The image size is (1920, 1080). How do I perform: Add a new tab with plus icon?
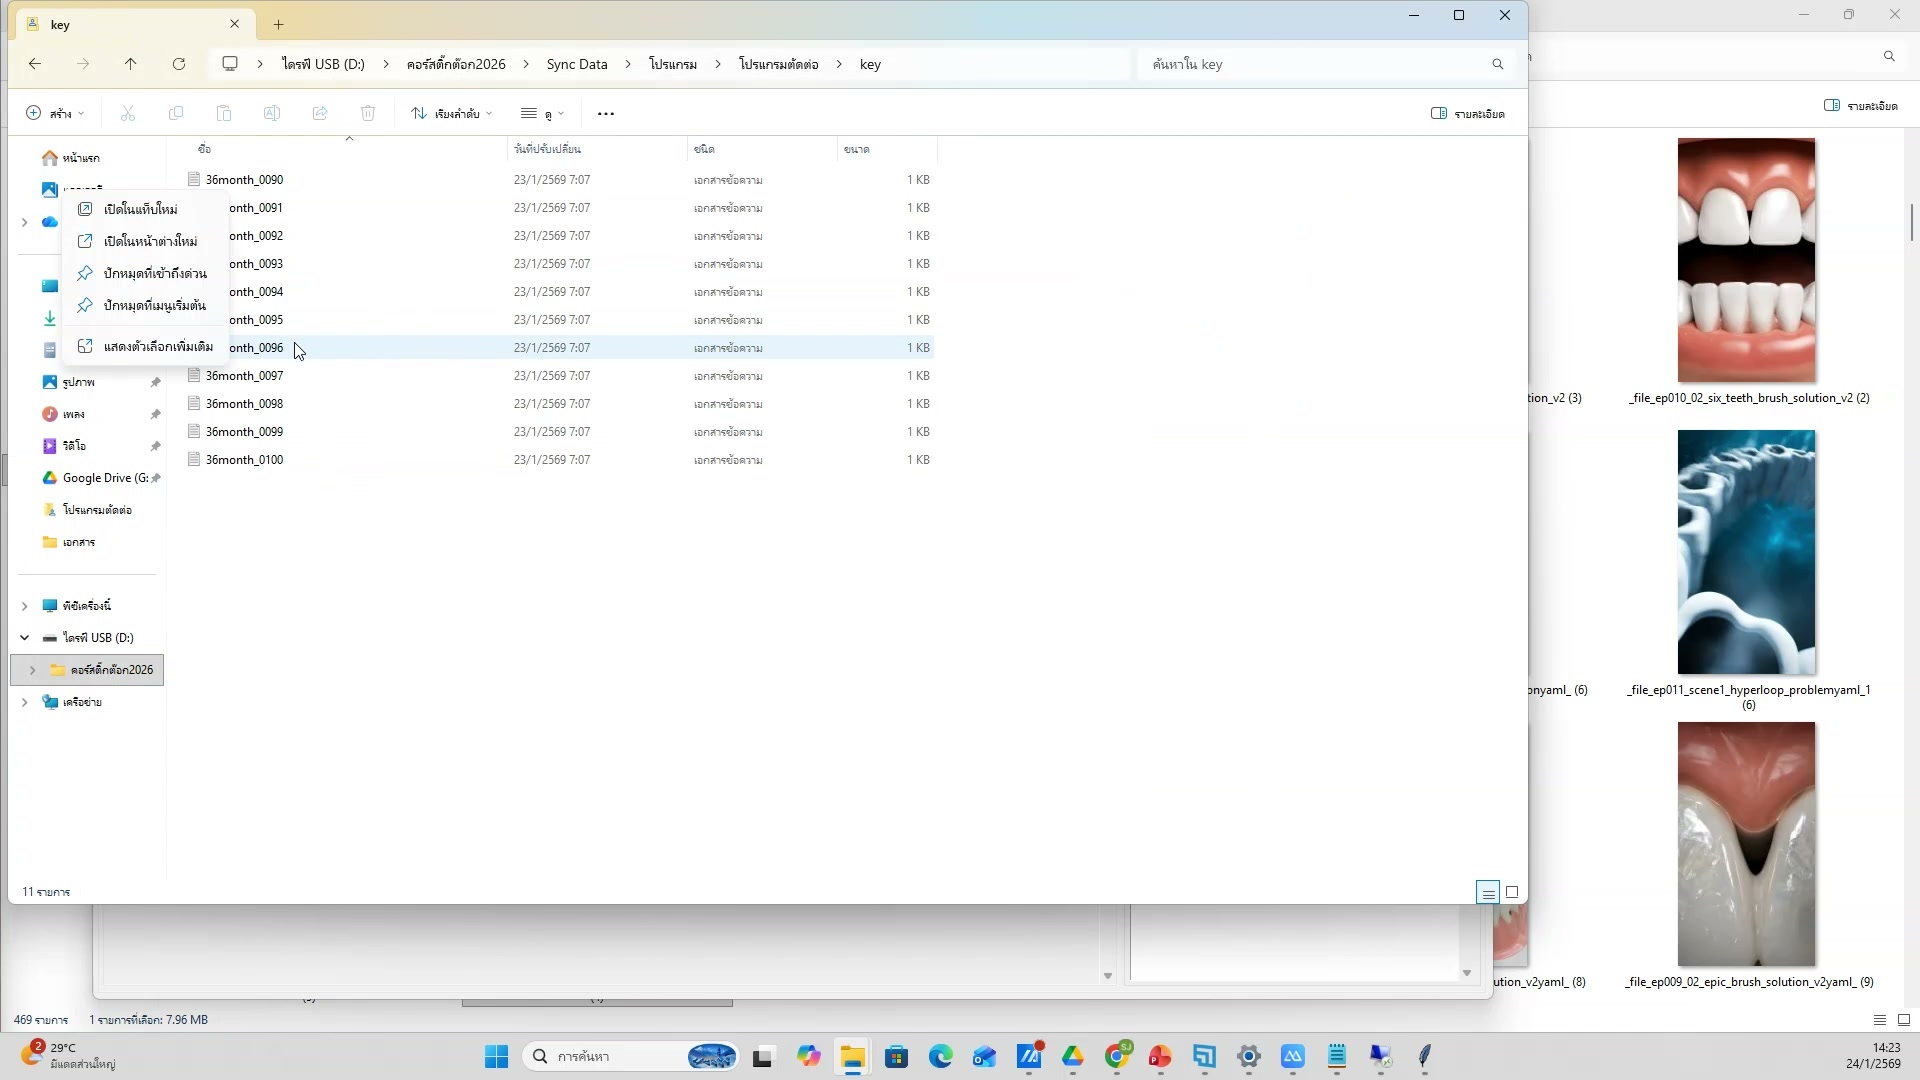(x=279, y=24)
